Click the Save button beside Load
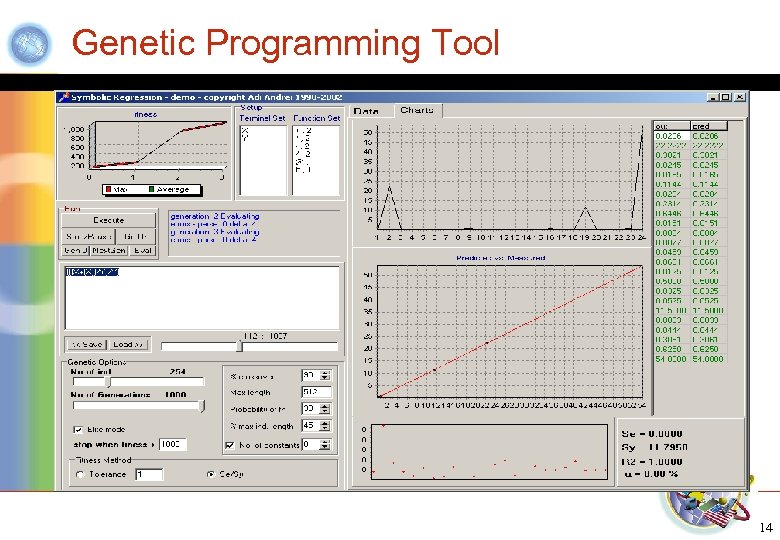This screenshot has height=540, width=780. [x=87, y=344]
